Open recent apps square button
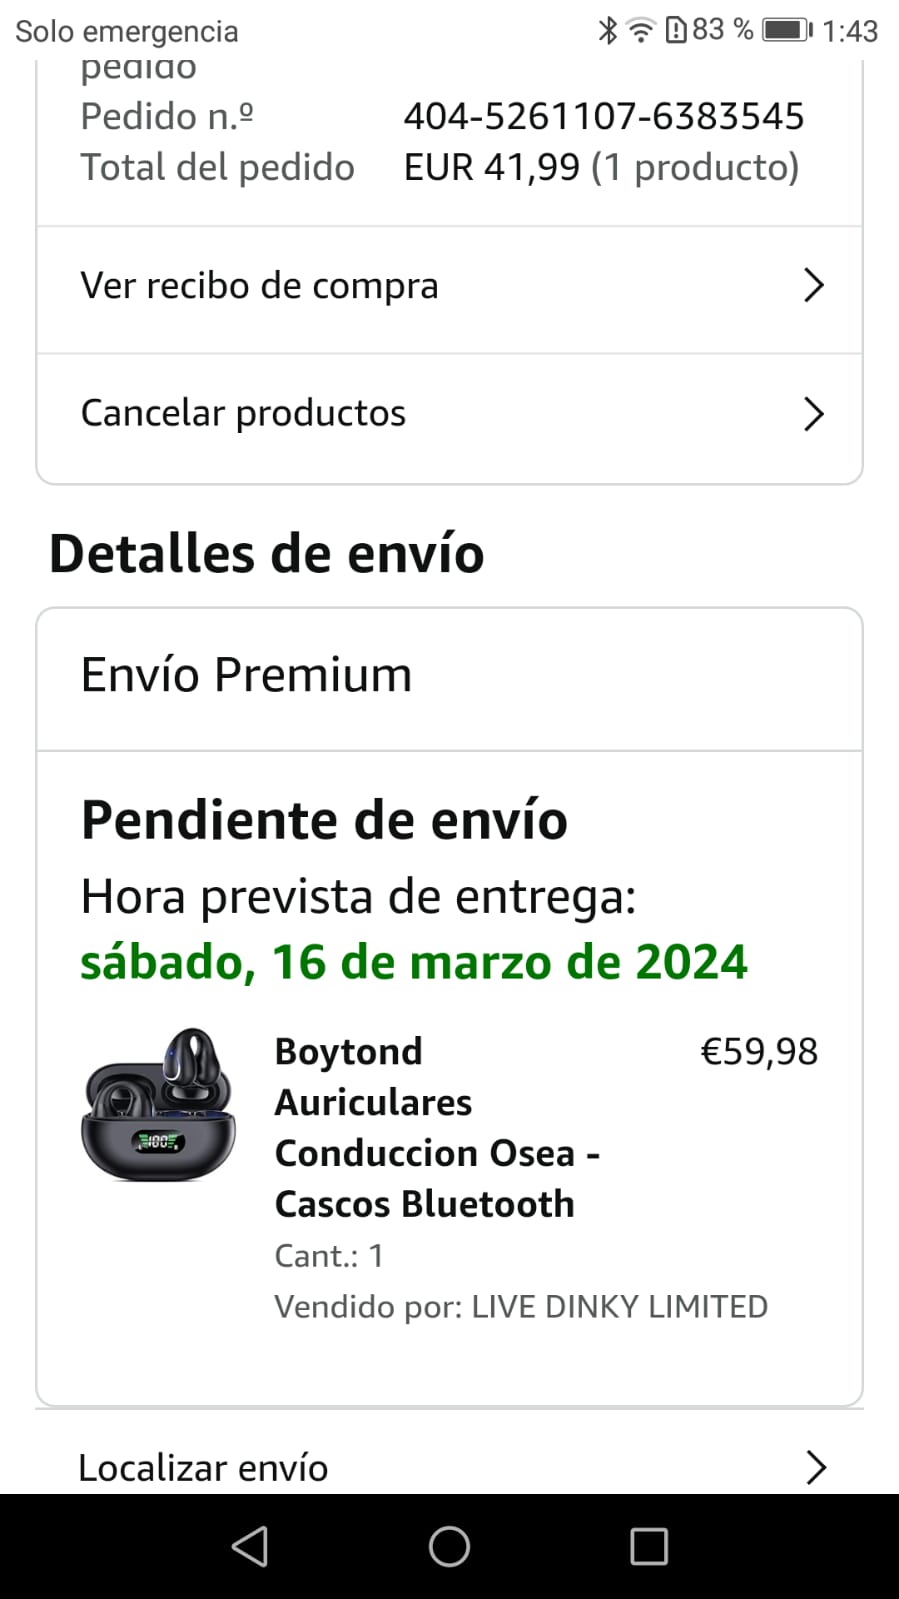Viewport: 899px width, 1599px height. [649, 1546]
